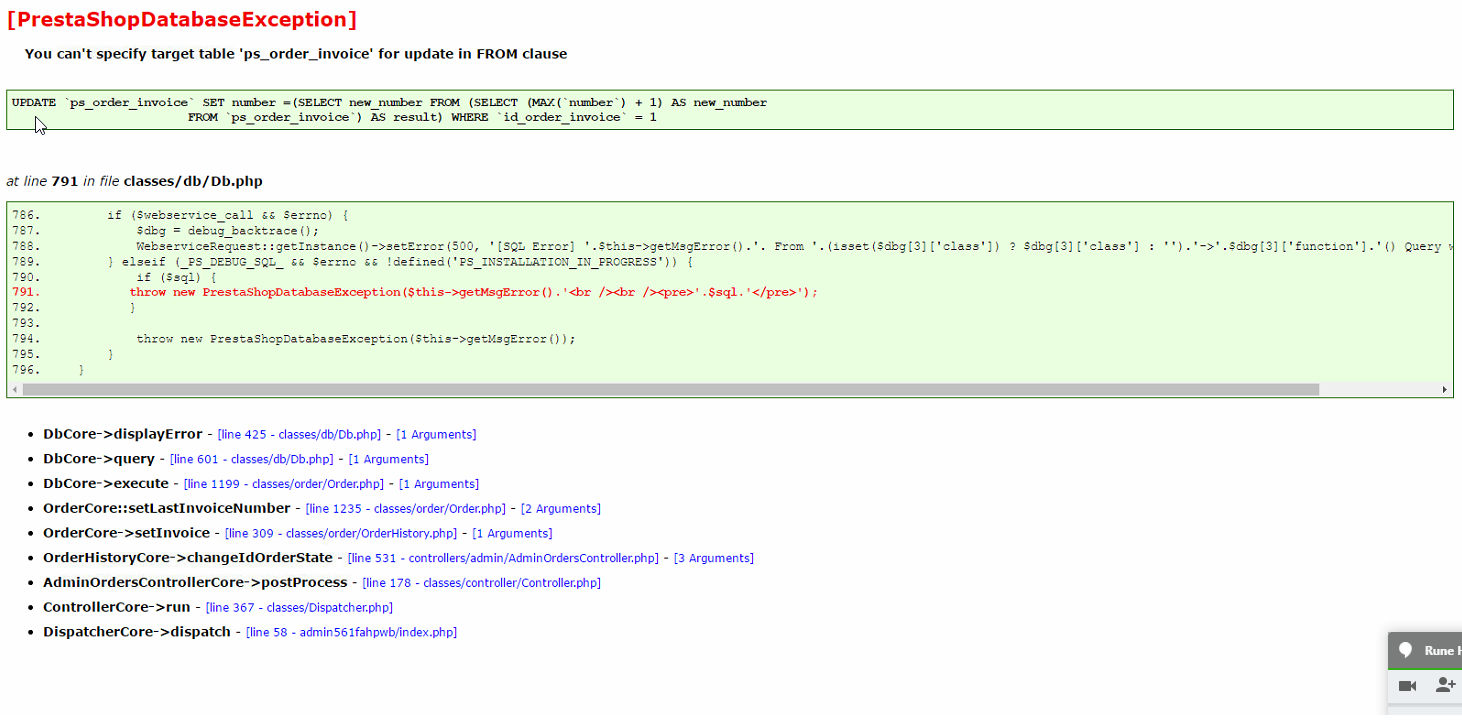Click code line 786 webservice_call condition
1462x720 pixels.
228,215
